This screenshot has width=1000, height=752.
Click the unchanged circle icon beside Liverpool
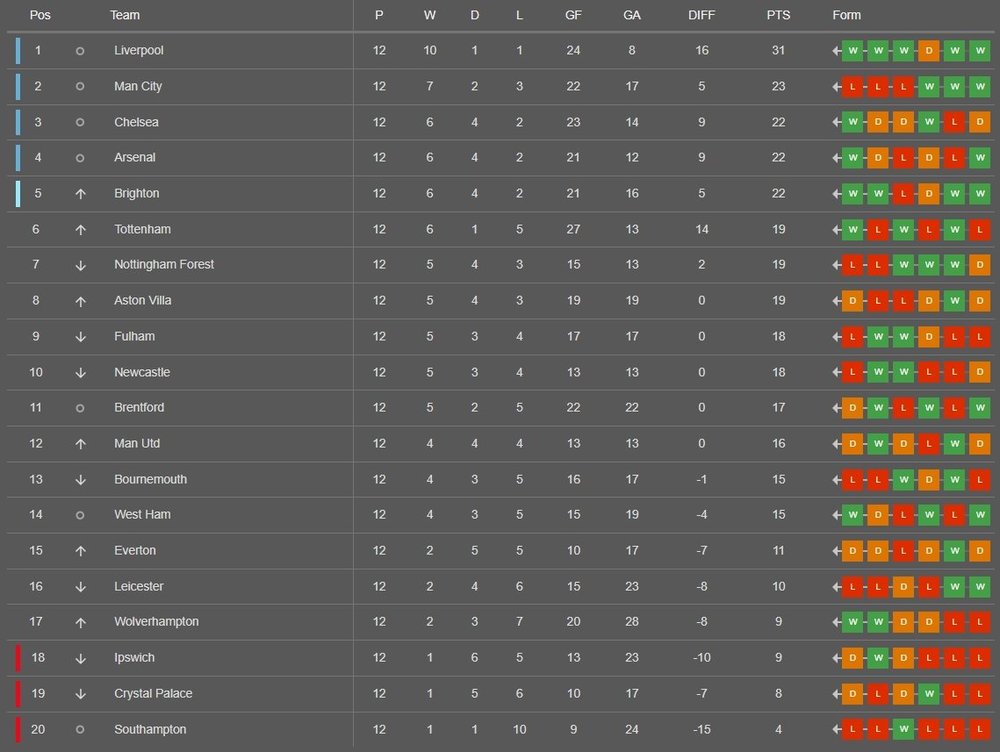click(80, 51)
